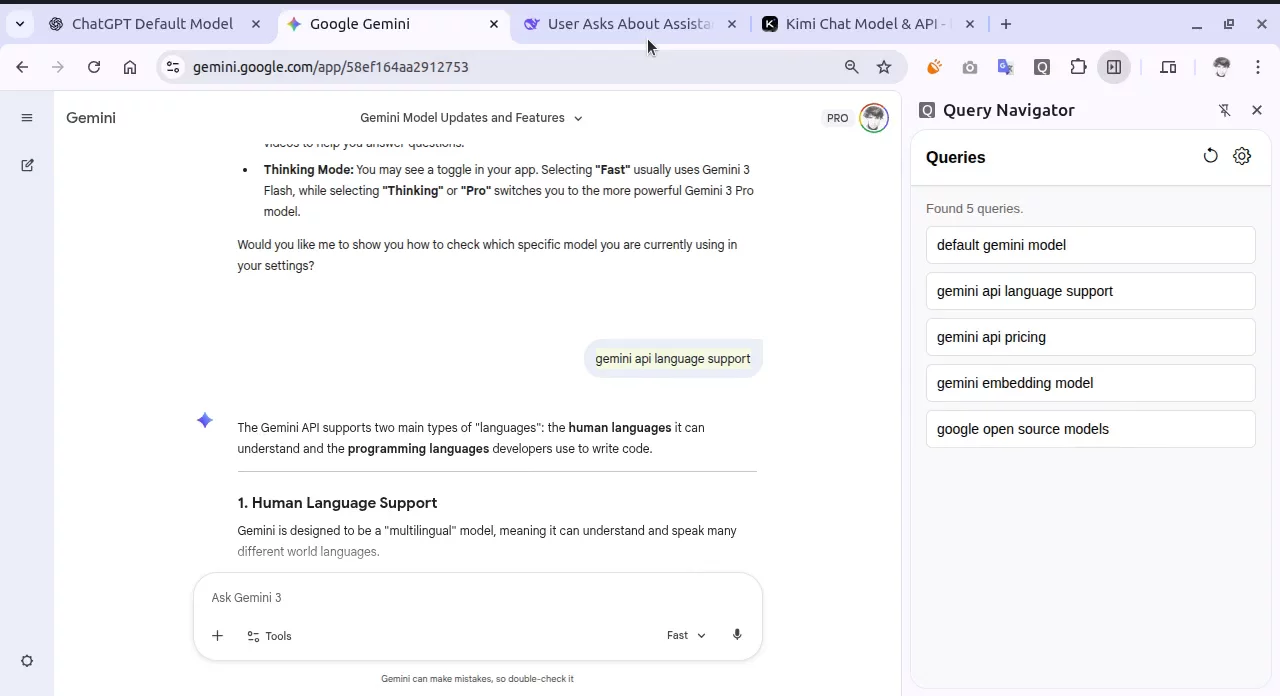Click the 'gemini api language support' chat bubble

pos(673,359)
